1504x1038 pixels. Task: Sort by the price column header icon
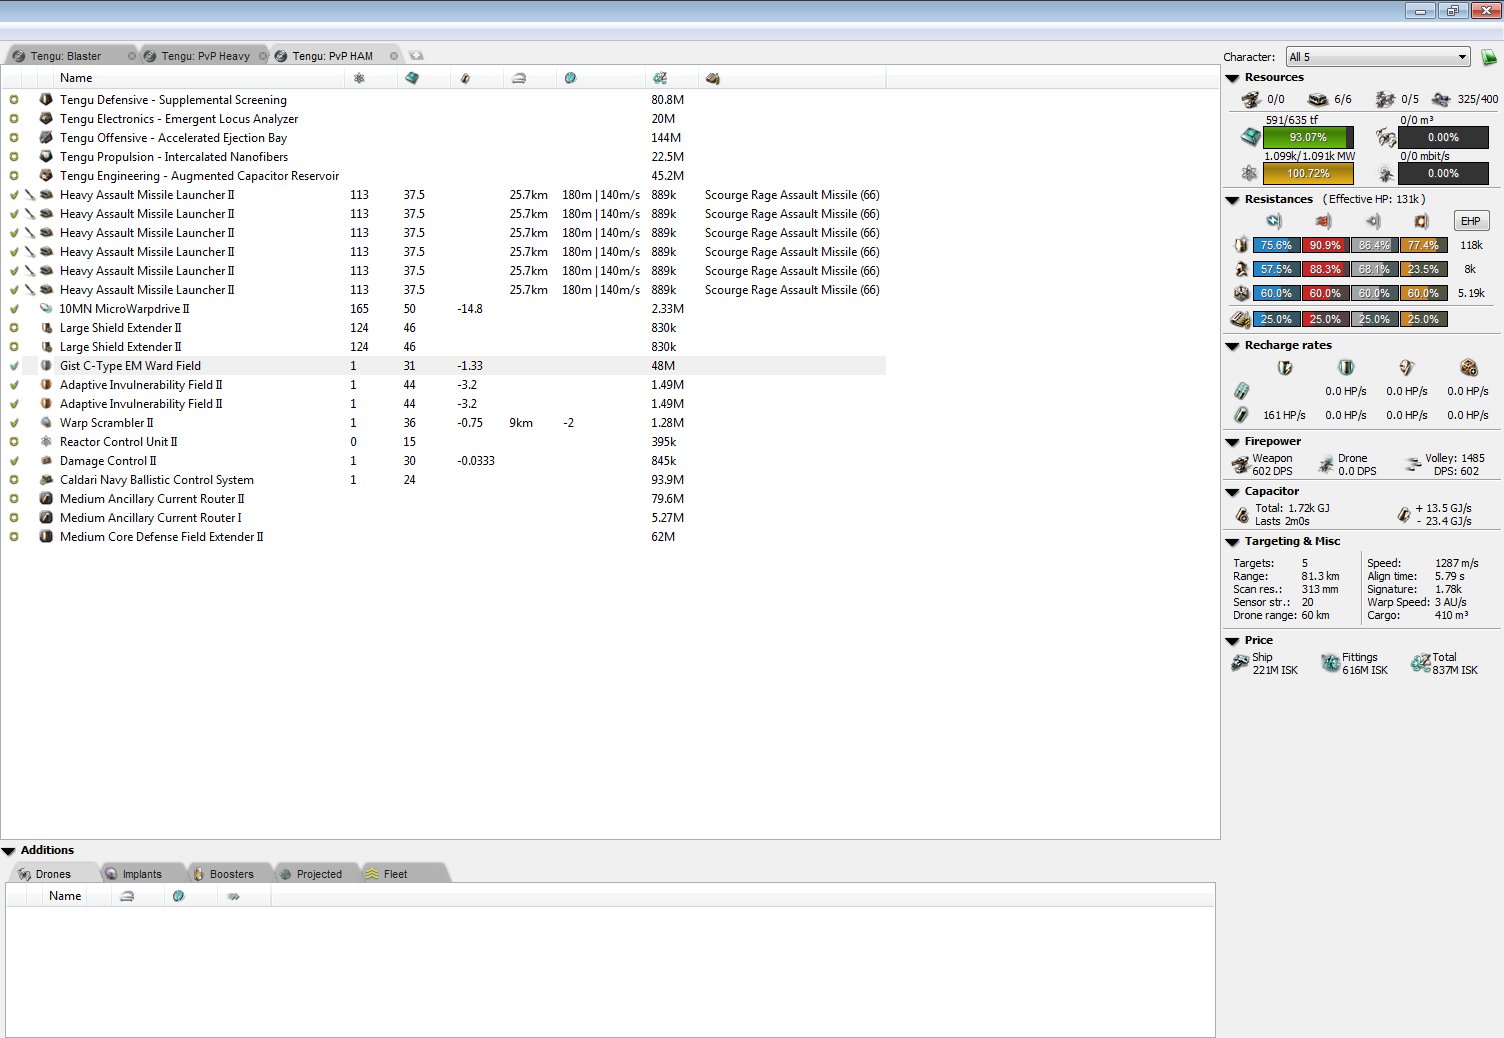click(x=660, y=78)
